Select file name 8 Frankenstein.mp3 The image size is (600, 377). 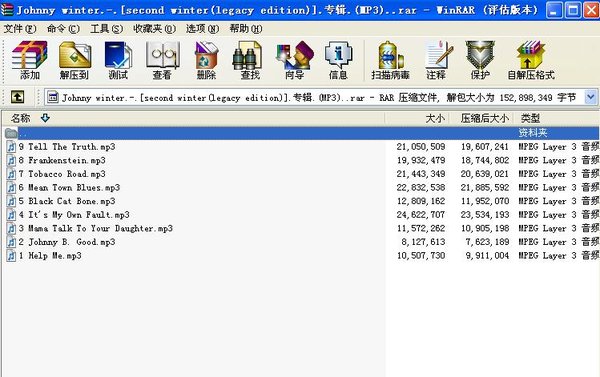tap(62, 160)
